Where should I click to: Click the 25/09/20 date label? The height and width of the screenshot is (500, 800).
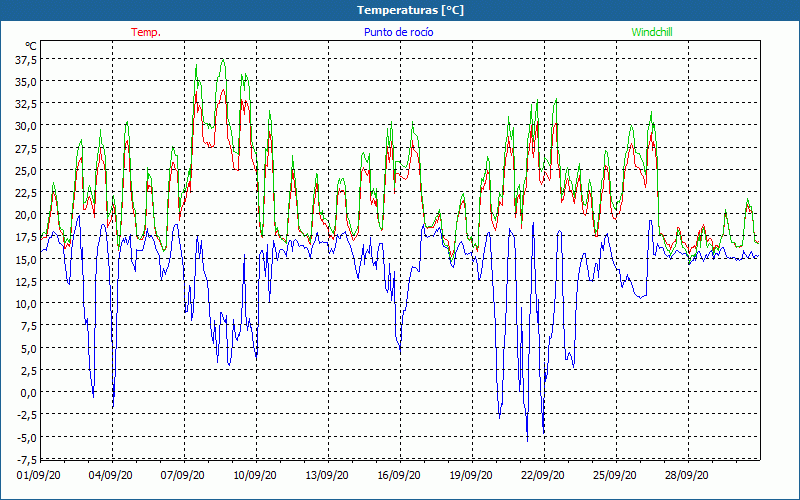pyautogui.click(x=615, y=475)
